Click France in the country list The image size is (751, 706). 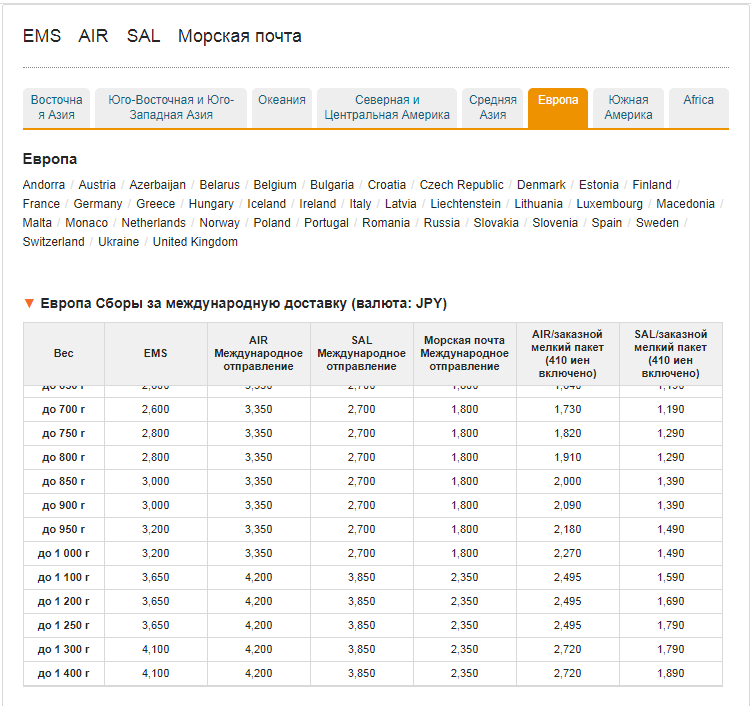click(x=41, y=204)
